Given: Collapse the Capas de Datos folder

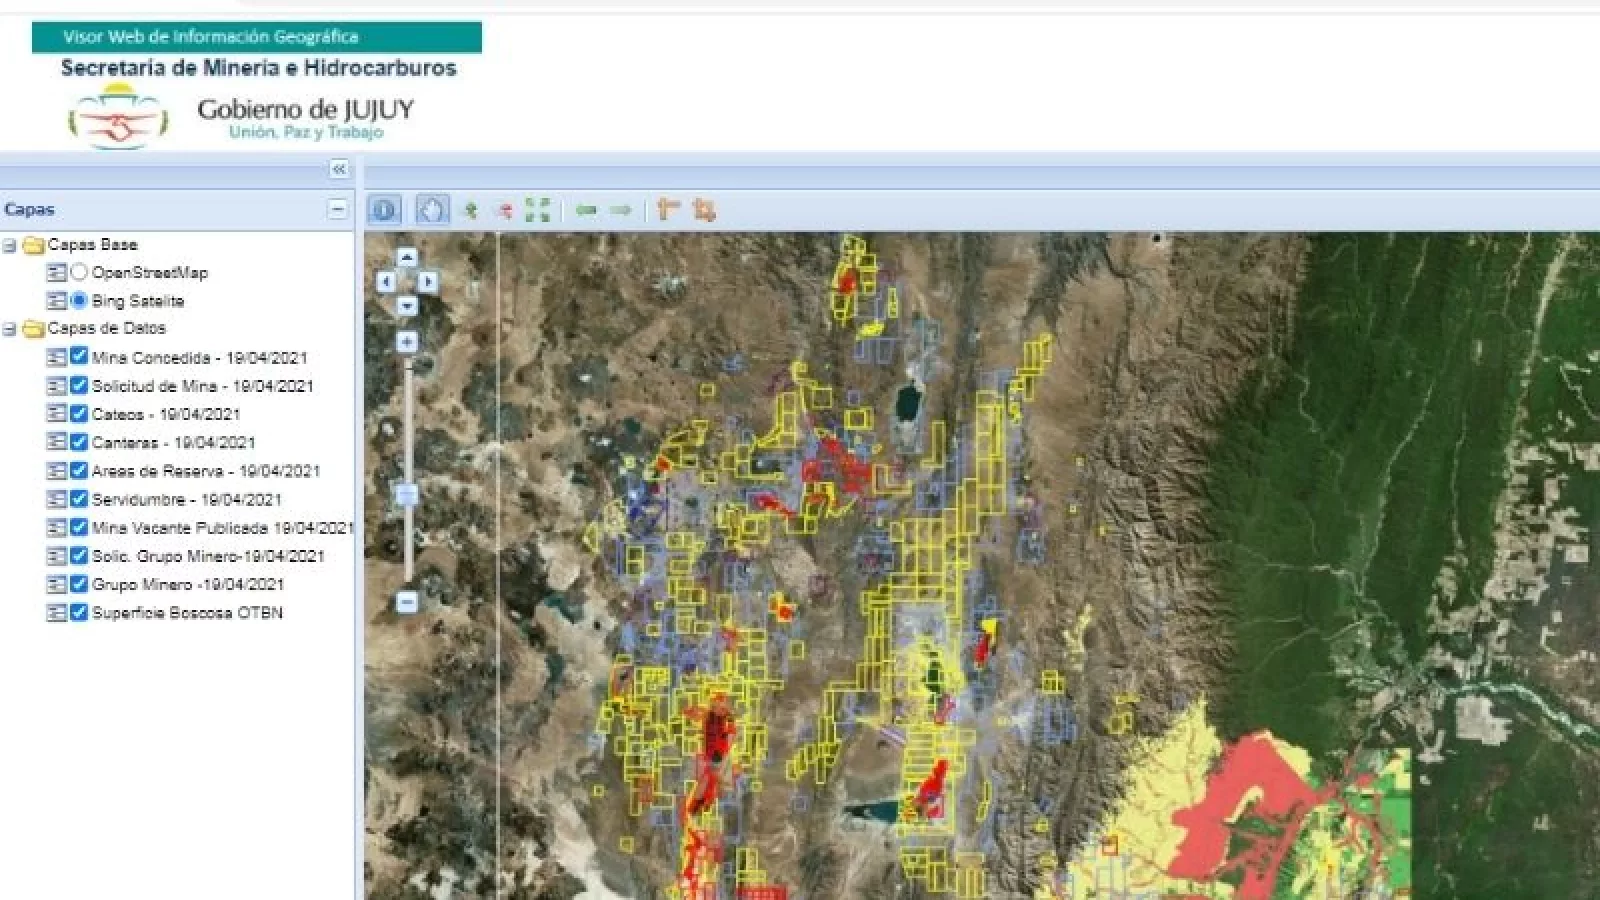Looking at the screenshot, I should [10, 329].
